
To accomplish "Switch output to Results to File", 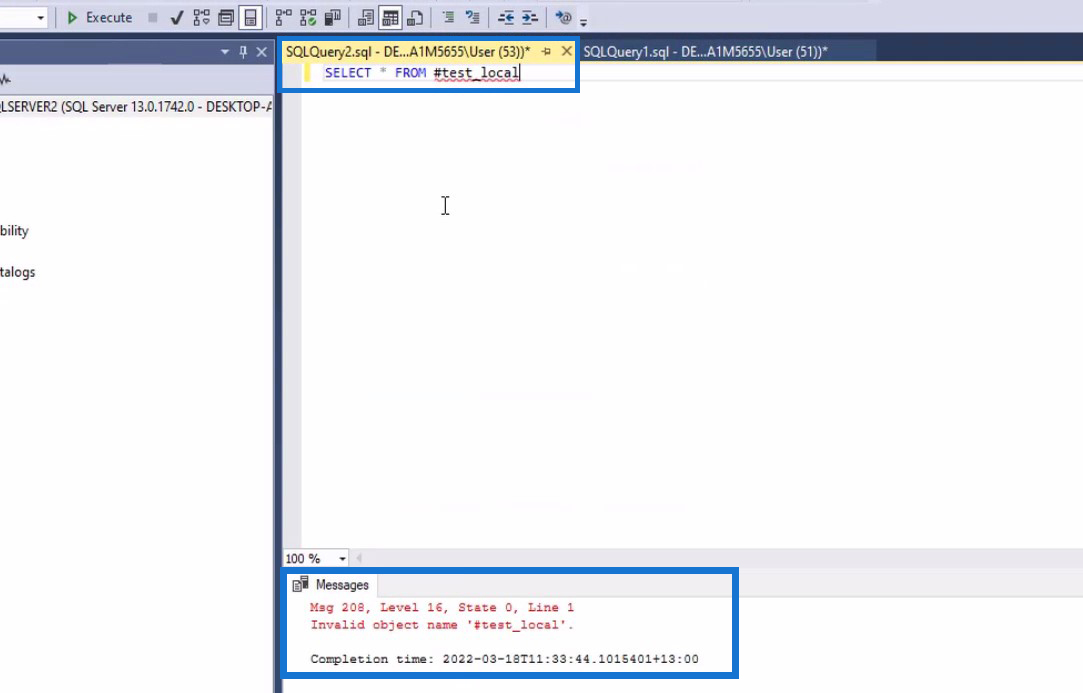I will [415, 17].
